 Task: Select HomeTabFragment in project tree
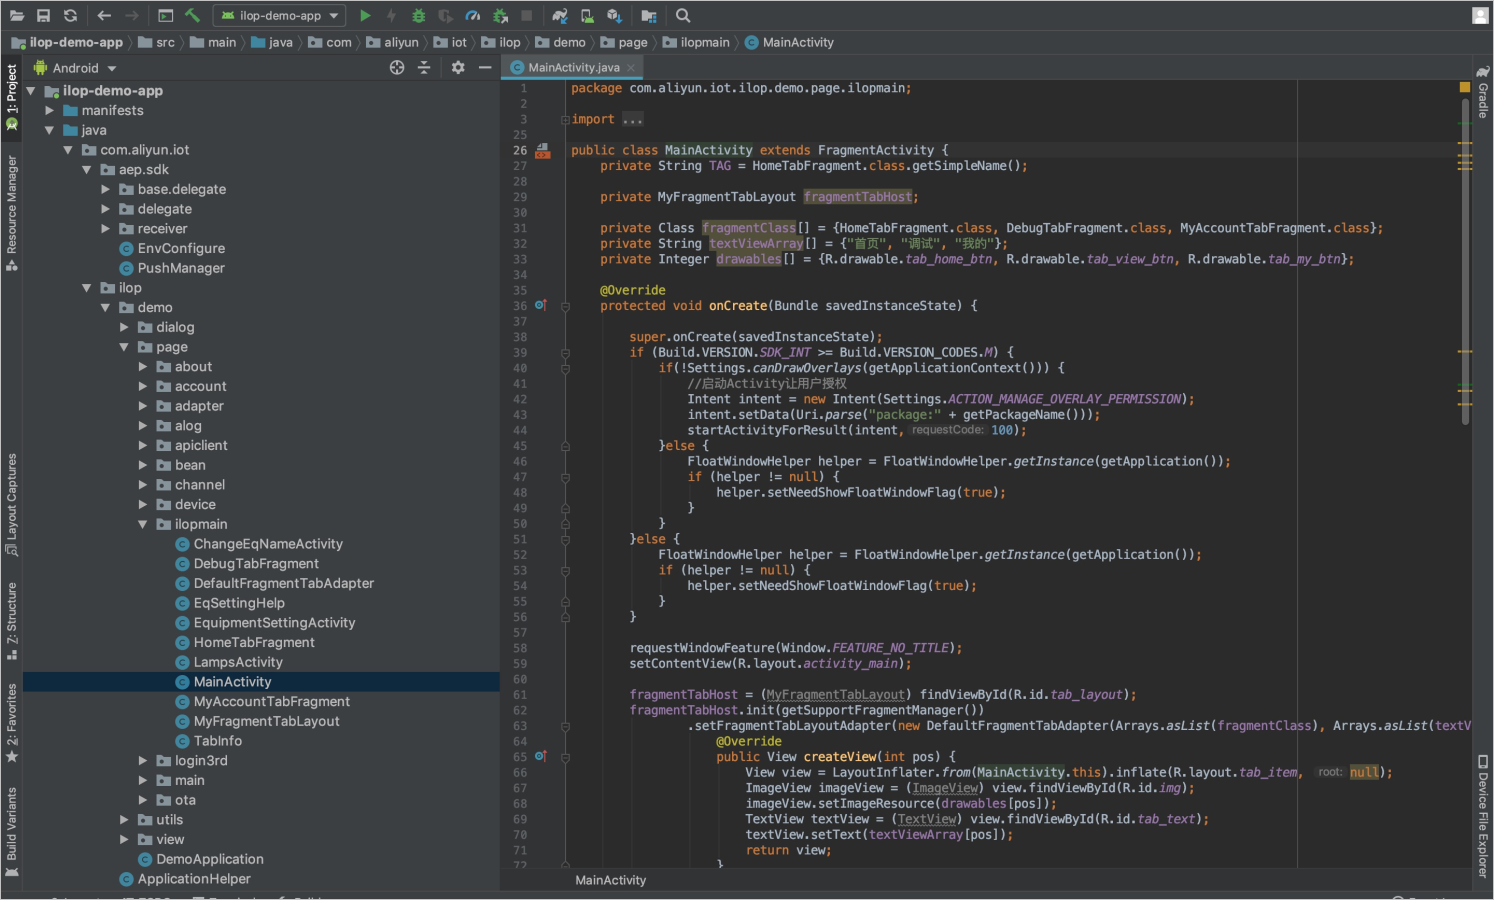click(x=254, y=642)
